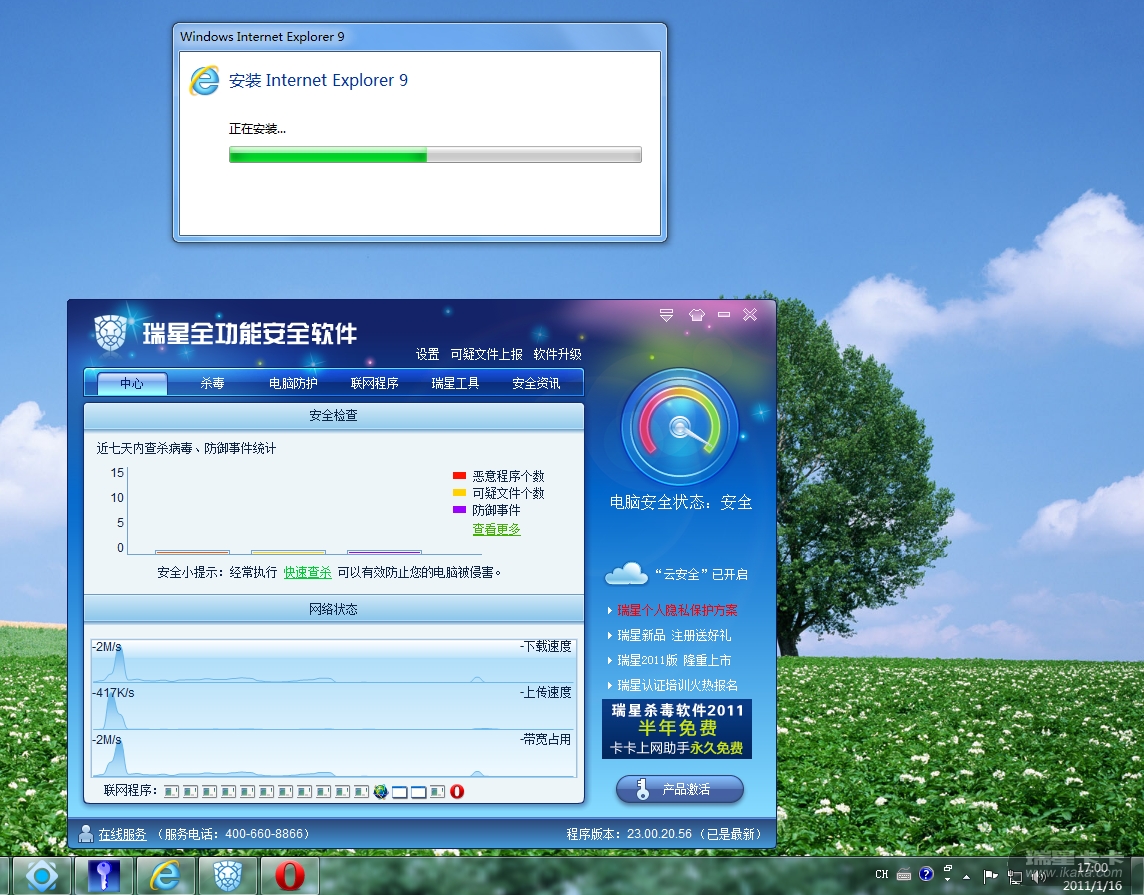The width and height of the screenshot is (1144, 895).
Task: Click the volume speaker tray icon
Action: [x=1037, y=876]
